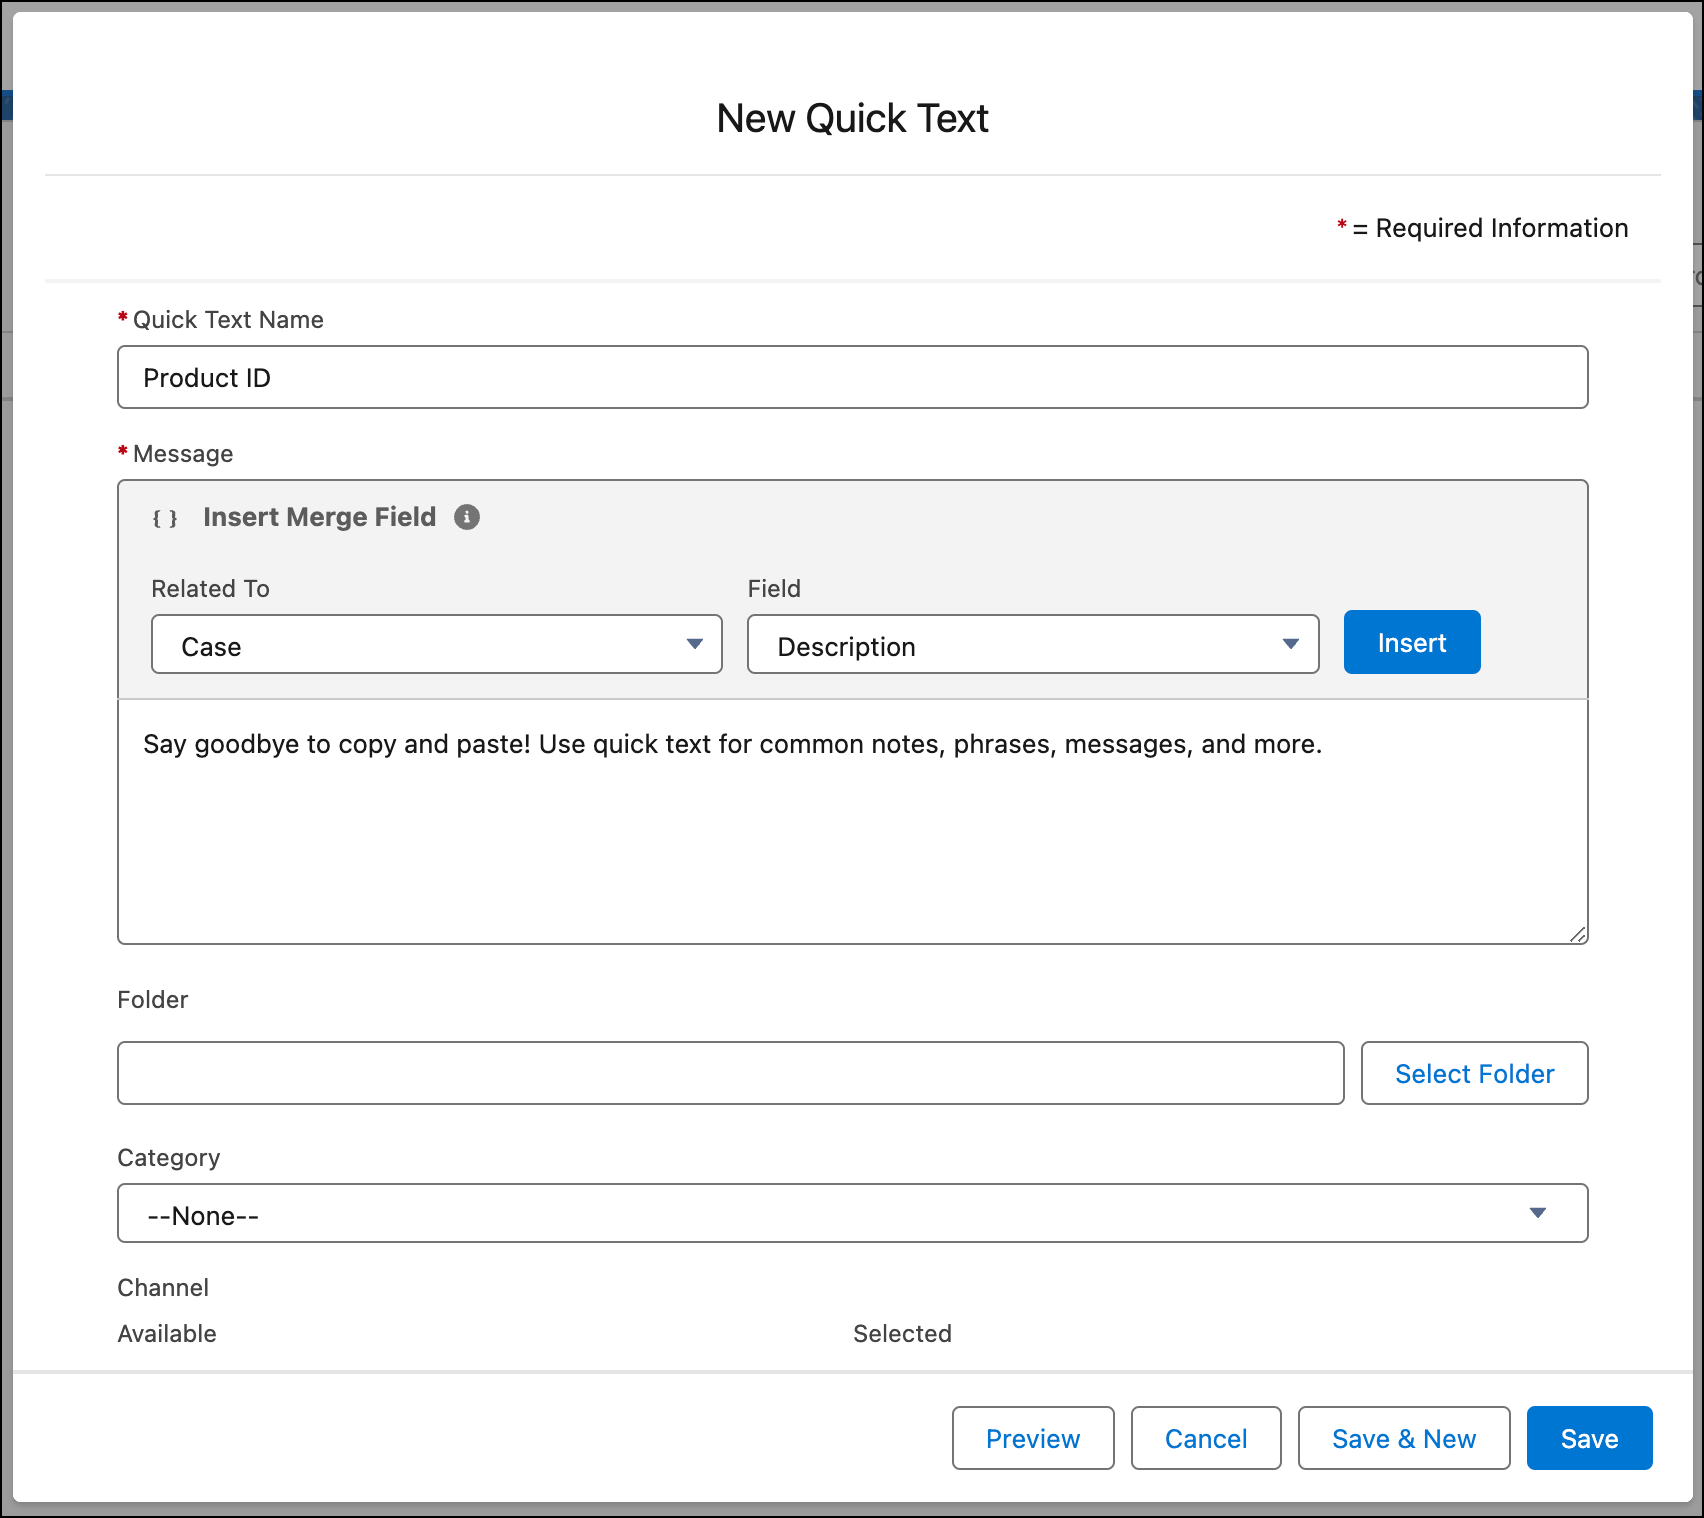Open the Field dropdown showing Description
1704x1518 pixels.
pyautogui.click(x=1033, y=644)
